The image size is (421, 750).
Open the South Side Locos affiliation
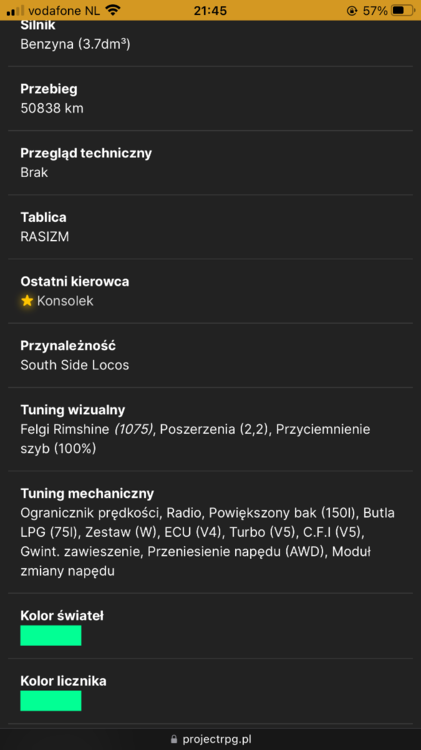[x=75, y=365]
